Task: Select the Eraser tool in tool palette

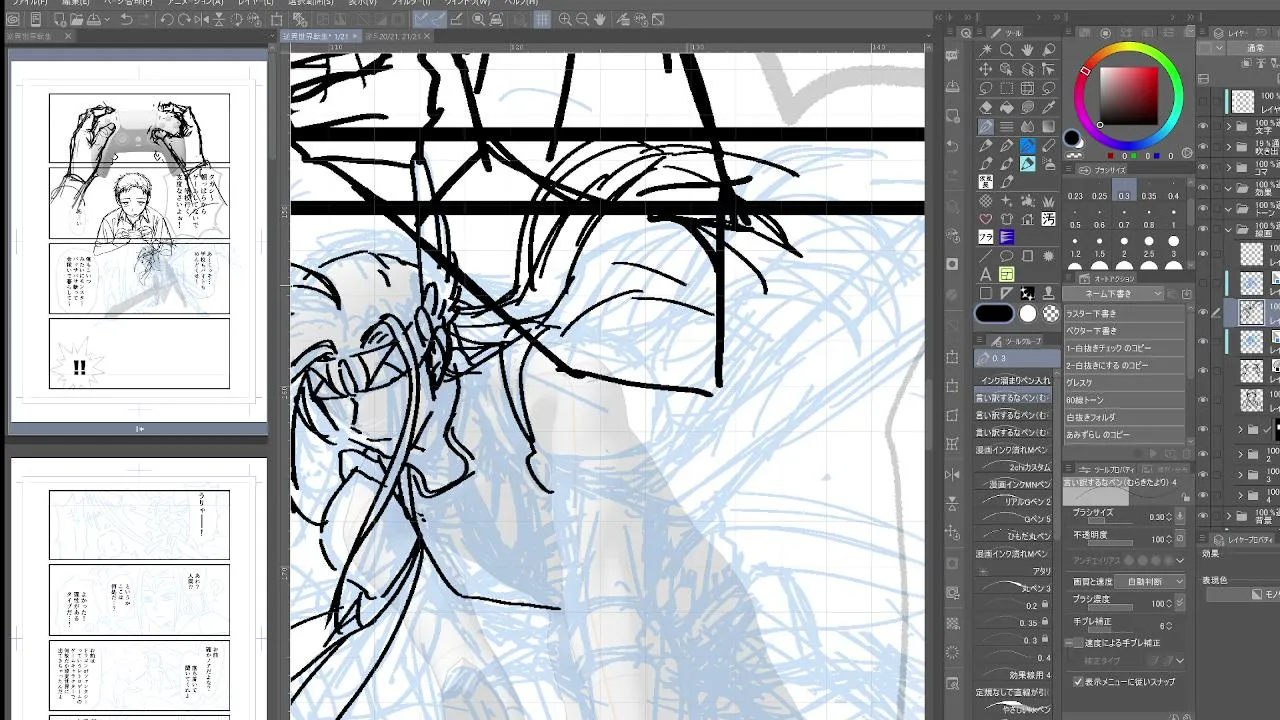Action: 985,108
